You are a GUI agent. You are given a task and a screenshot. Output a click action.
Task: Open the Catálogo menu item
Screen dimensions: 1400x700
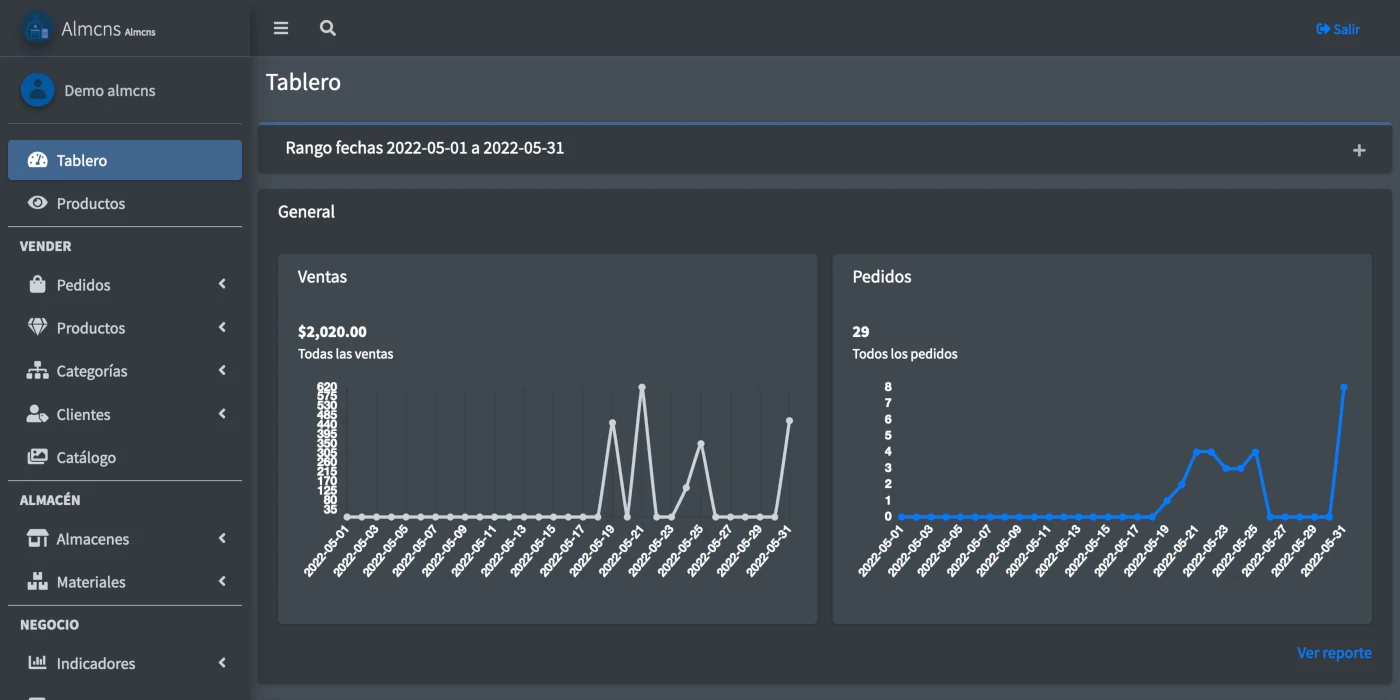(86, 457)
